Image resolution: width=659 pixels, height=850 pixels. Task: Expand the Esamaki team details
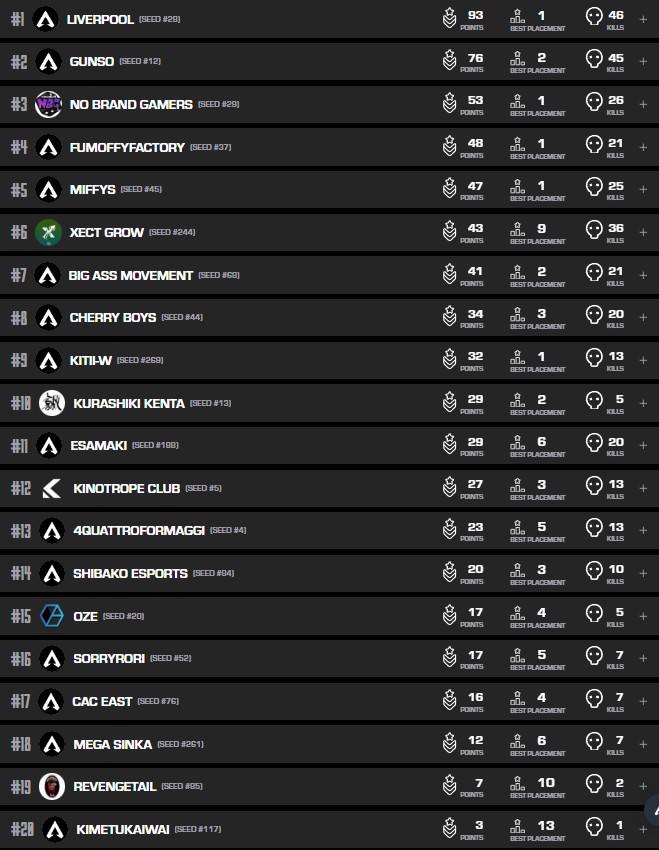coord(643,445)
